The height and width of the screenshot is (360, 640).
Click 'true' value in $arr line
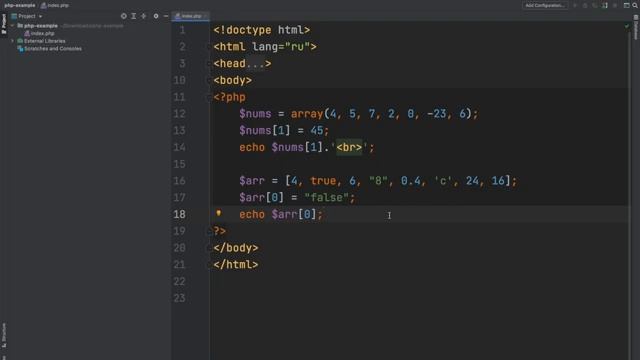click(x=323, y=181)
